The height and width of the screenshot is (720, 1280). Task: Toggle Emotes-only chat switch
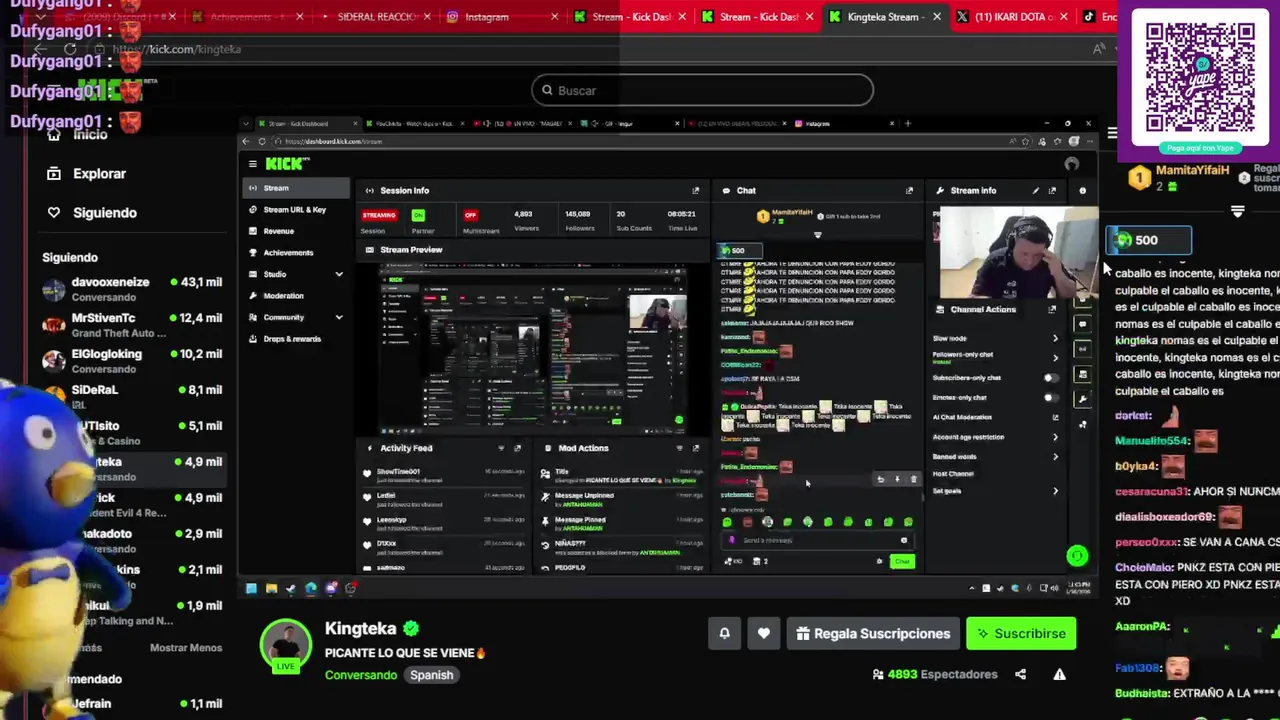[1051, 397]
